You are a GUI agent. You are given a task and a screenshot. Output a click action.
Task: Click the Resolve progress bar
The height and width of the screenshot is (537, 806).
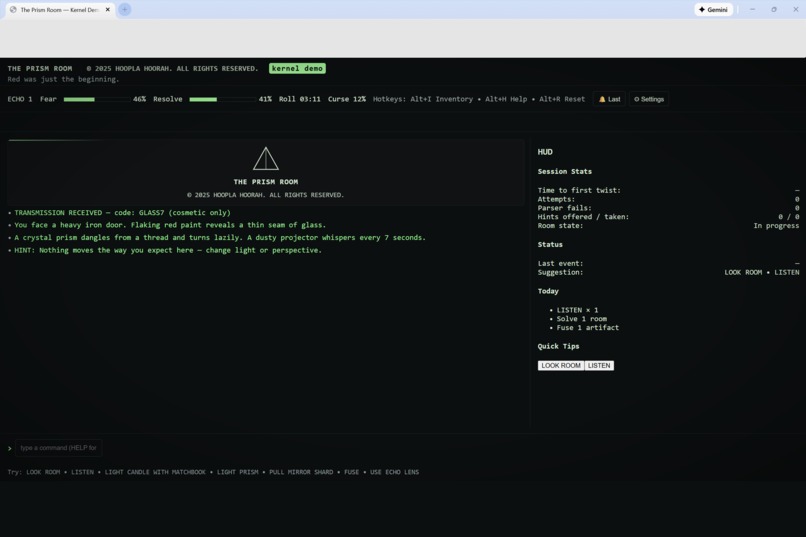pos(223,99)
